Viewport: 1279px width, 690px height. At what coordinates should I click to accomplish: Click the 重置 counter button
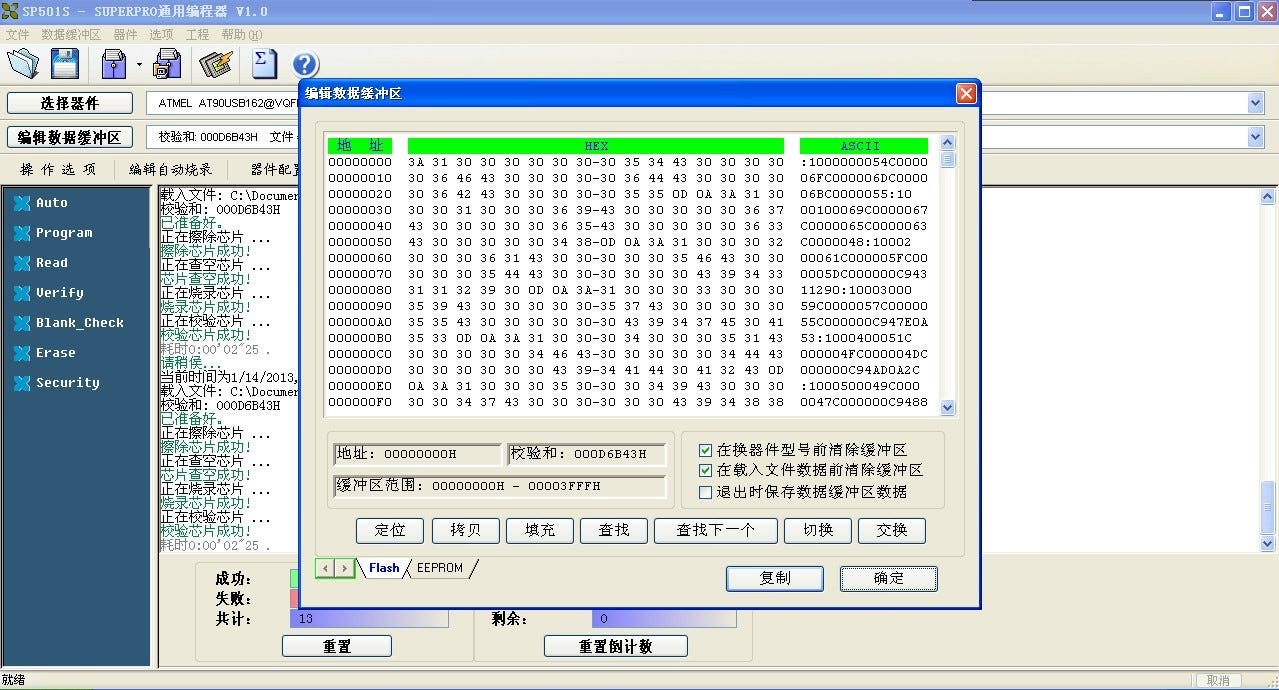[x=337, y=646]
